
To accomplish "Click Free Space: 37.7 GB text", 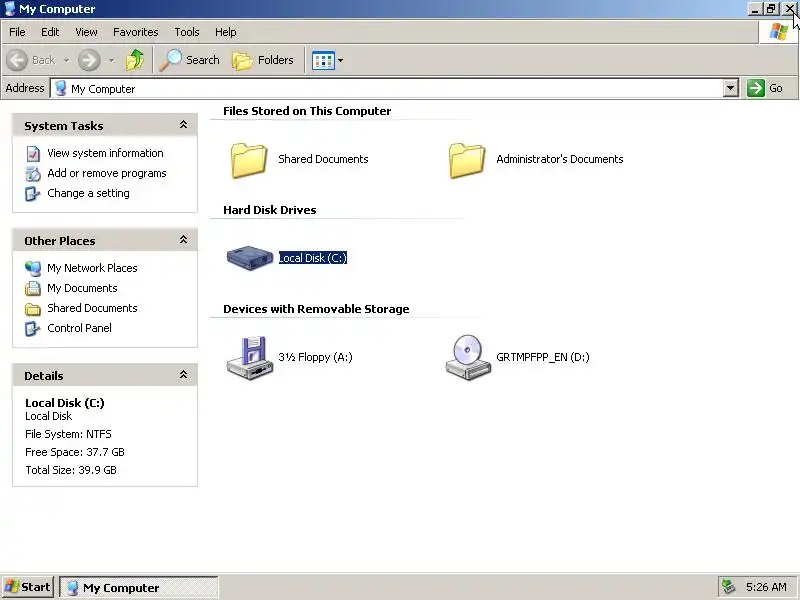I will click(74, 452).
